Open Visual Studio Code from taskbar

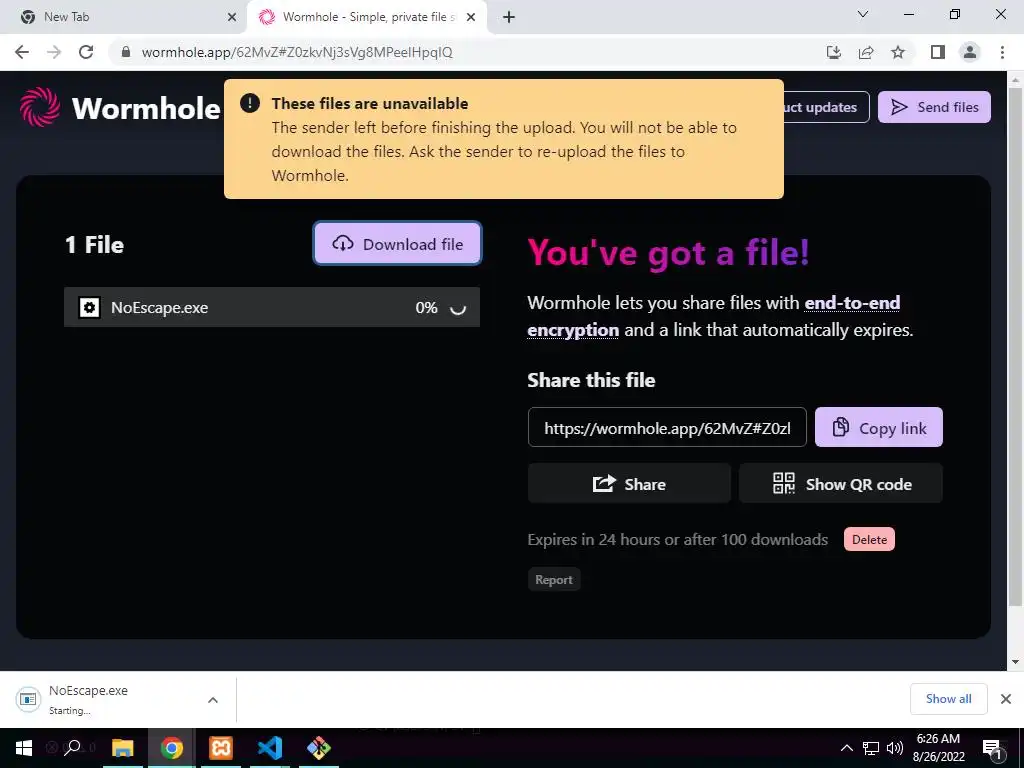[x=270, y=748]
